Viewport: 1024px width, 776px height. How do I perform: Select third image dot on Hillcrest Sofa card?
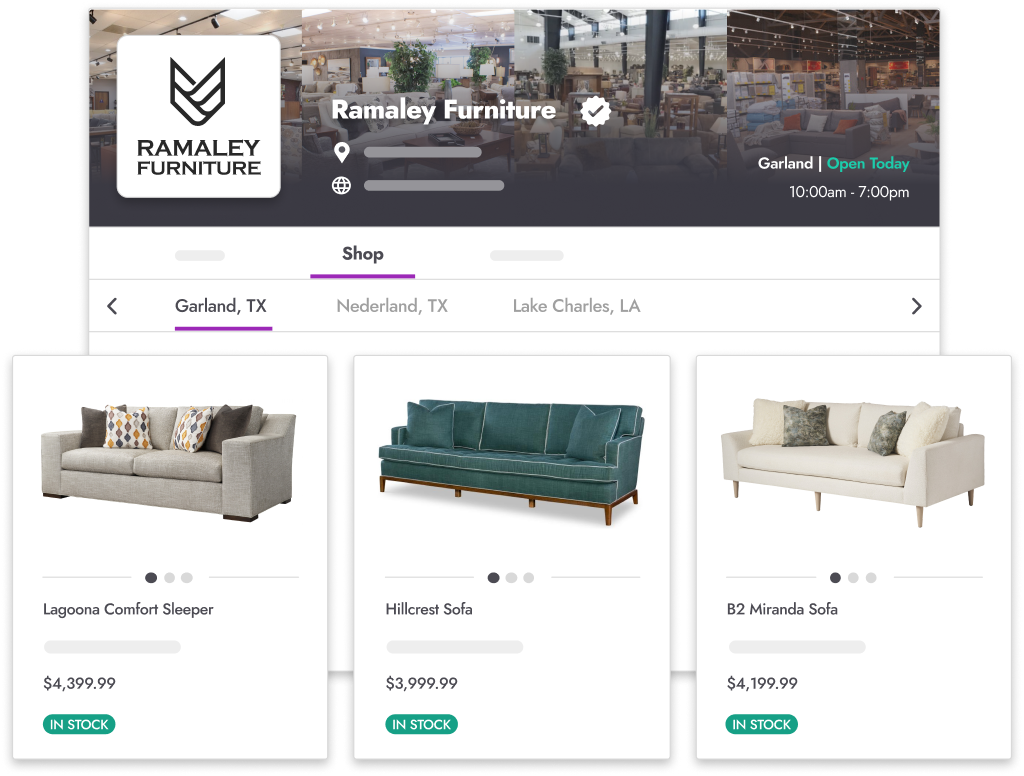coord(529,577)
